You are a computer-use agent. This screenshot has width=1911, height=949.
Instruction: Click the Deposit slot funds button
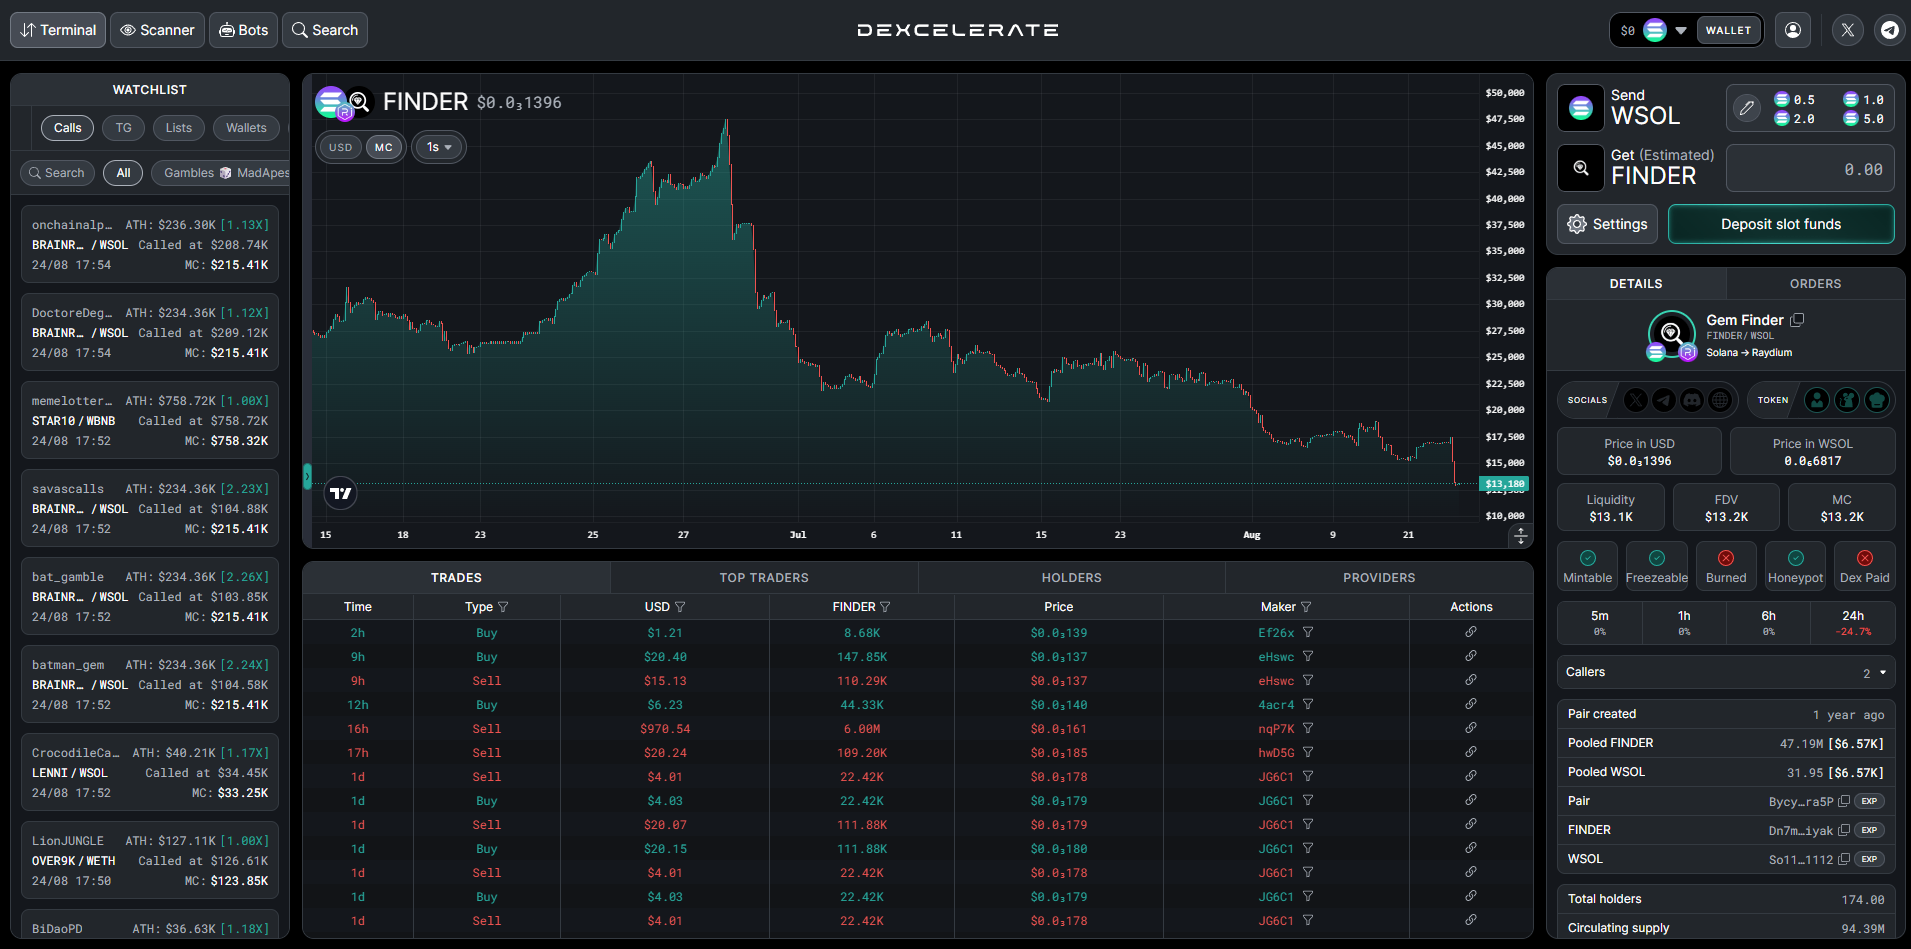coord(1780,224)
